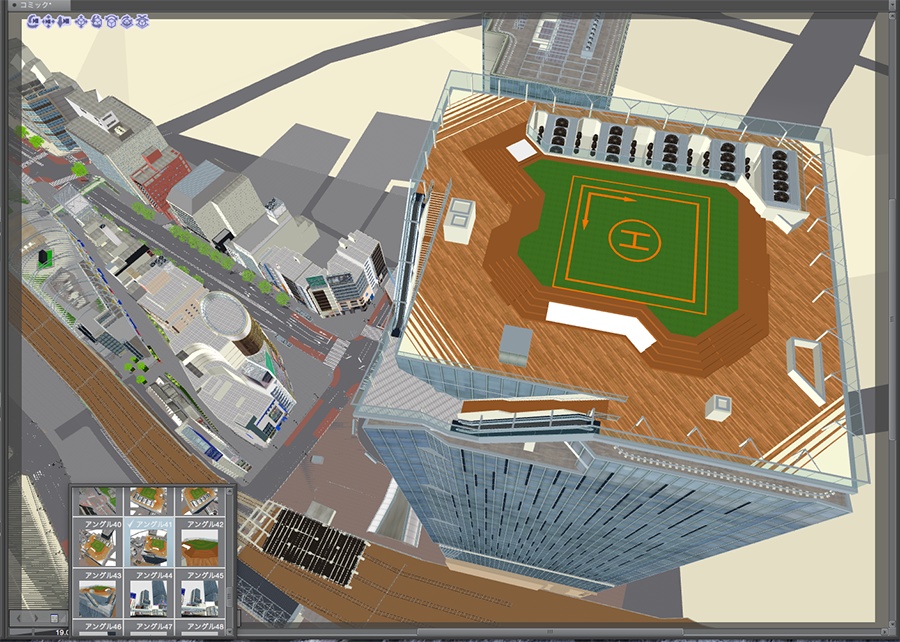This screenshot has height=642, width=900.
Task: Select the free rotate object manipulator icon
Action: [x=96, y=21]
